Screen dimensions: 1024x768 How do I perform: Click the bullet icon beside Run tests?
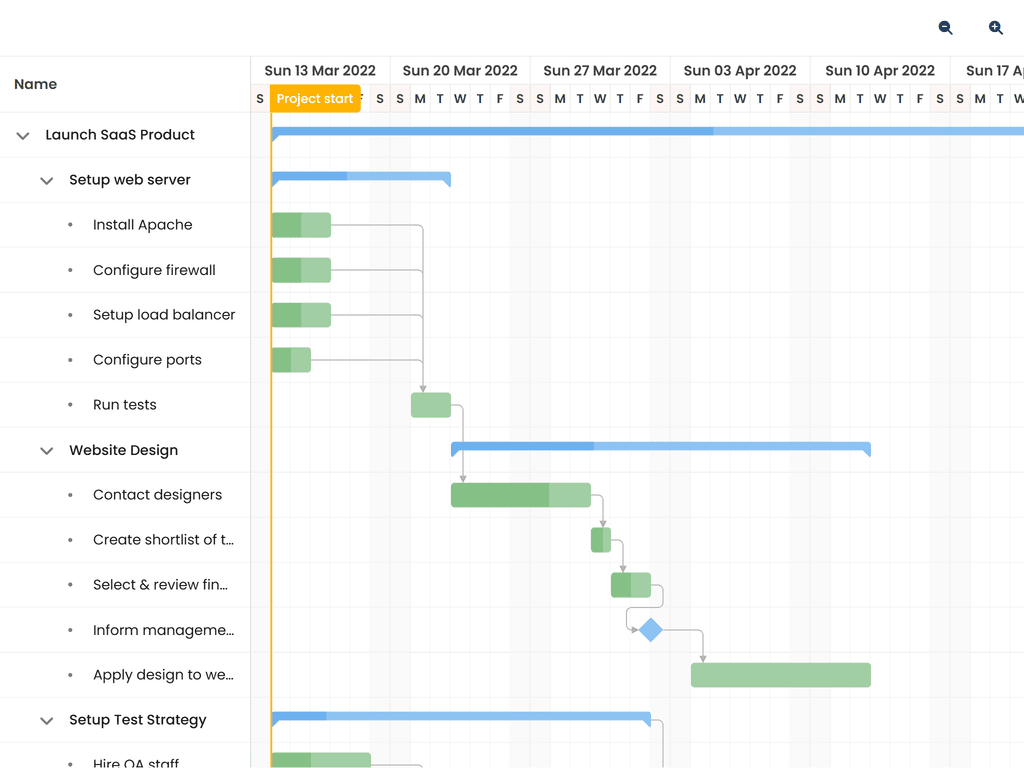(68, 405)
